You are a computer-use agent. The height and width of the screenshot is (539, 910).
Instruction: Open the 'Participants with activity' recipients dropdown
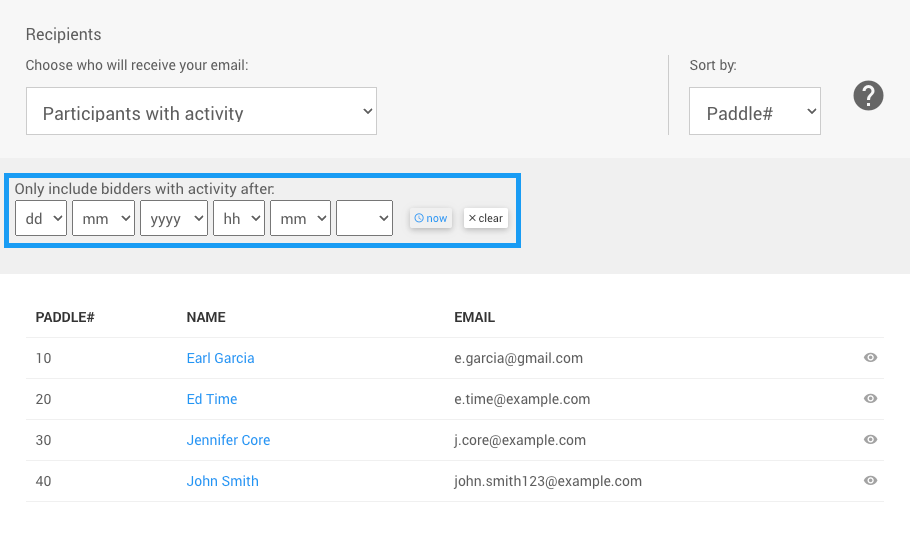tap(201, 112)
